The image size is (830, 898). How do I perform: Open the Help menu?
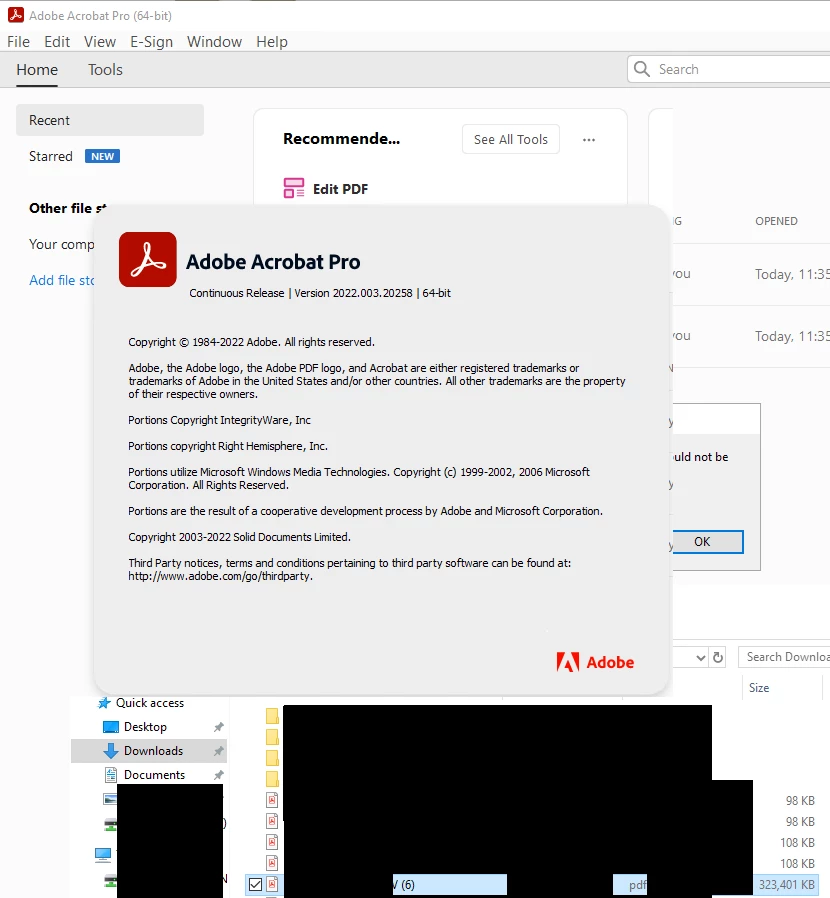point(272,42)
